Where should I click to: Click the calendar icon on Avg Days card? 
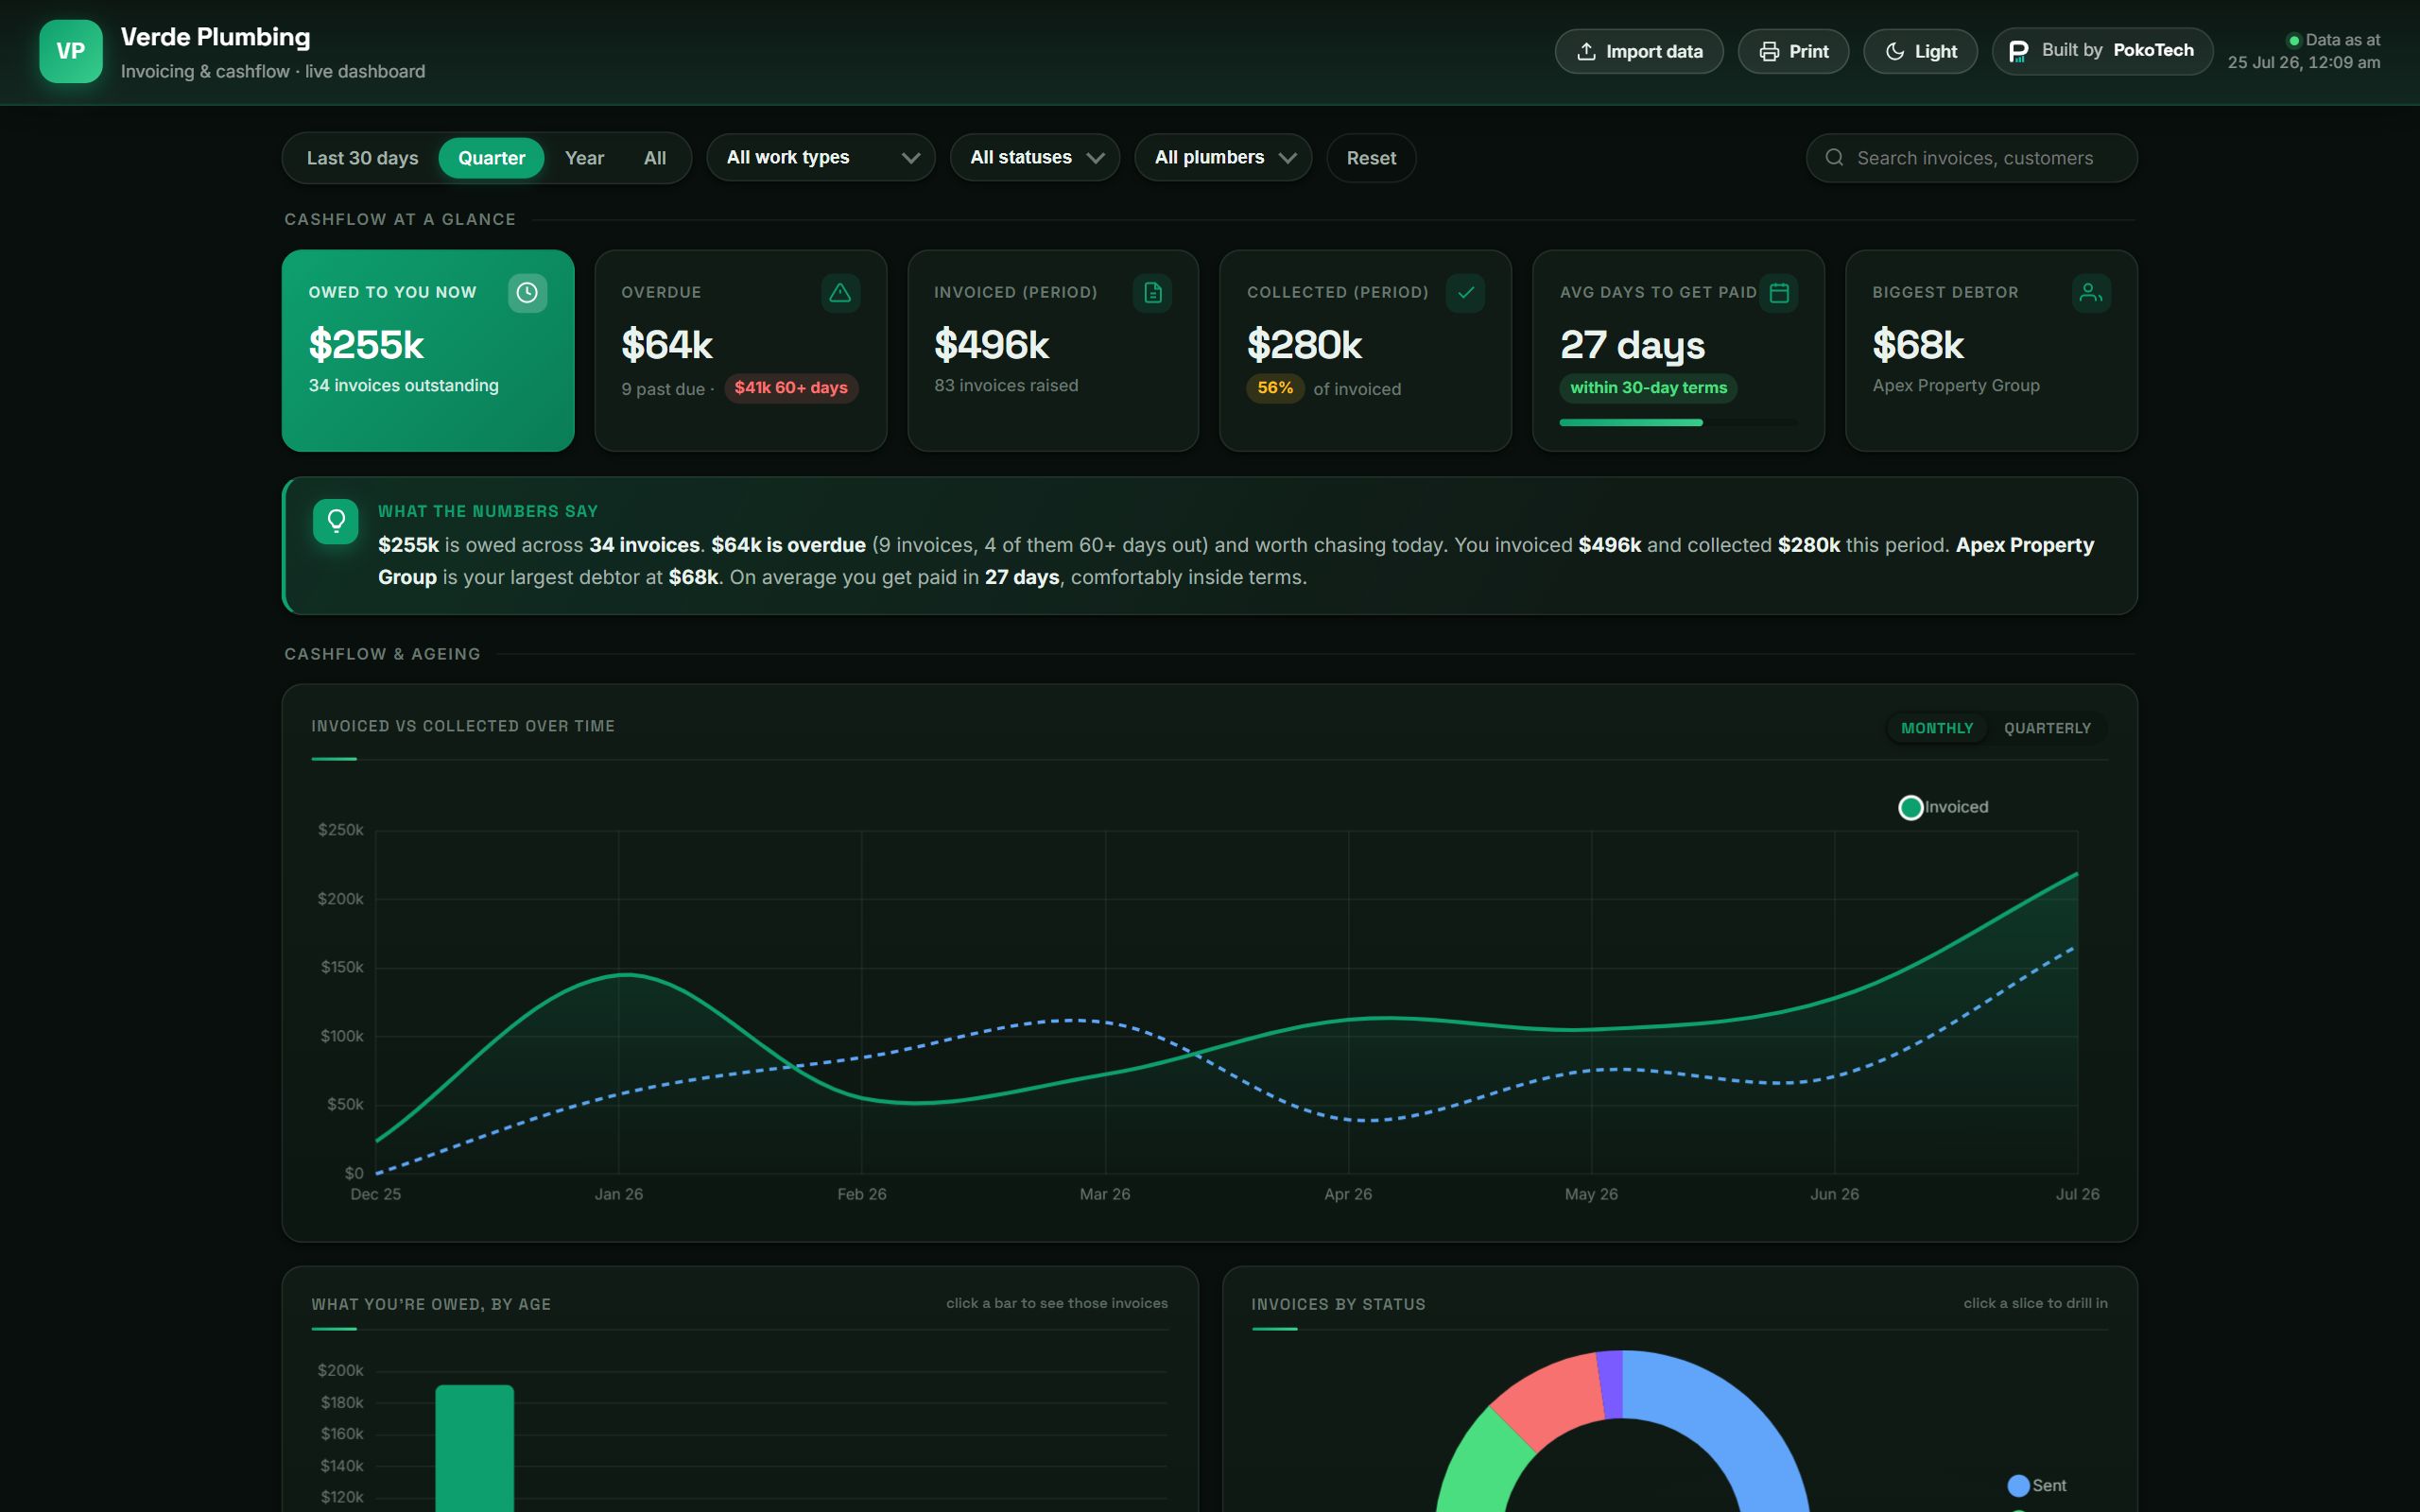1778,292
